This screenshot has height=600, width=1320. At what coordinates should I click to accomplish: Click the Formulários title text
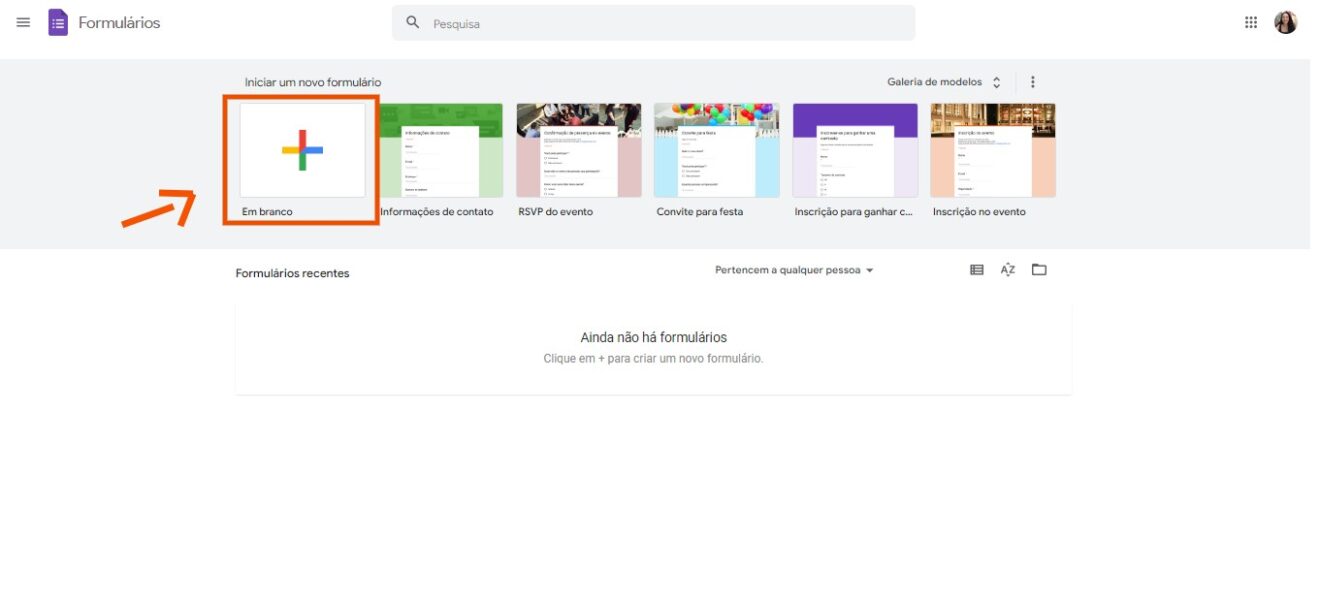point(119,21)
